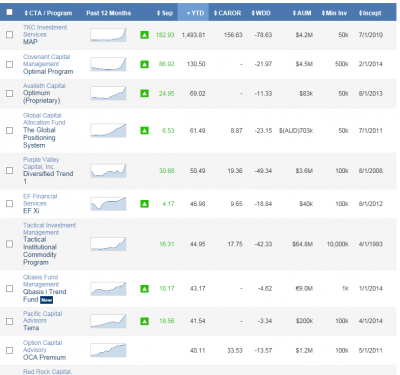This screenshot has height=375, width=400.
Task: Tick the checkbox for Purple Valley Diversified Trend
Action: coord(10,171)
